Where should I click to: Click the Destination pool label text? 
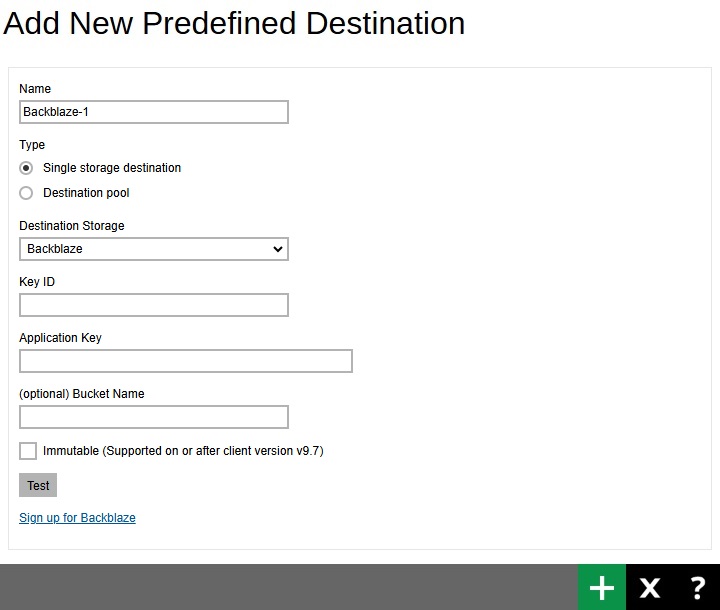point(86,193)
